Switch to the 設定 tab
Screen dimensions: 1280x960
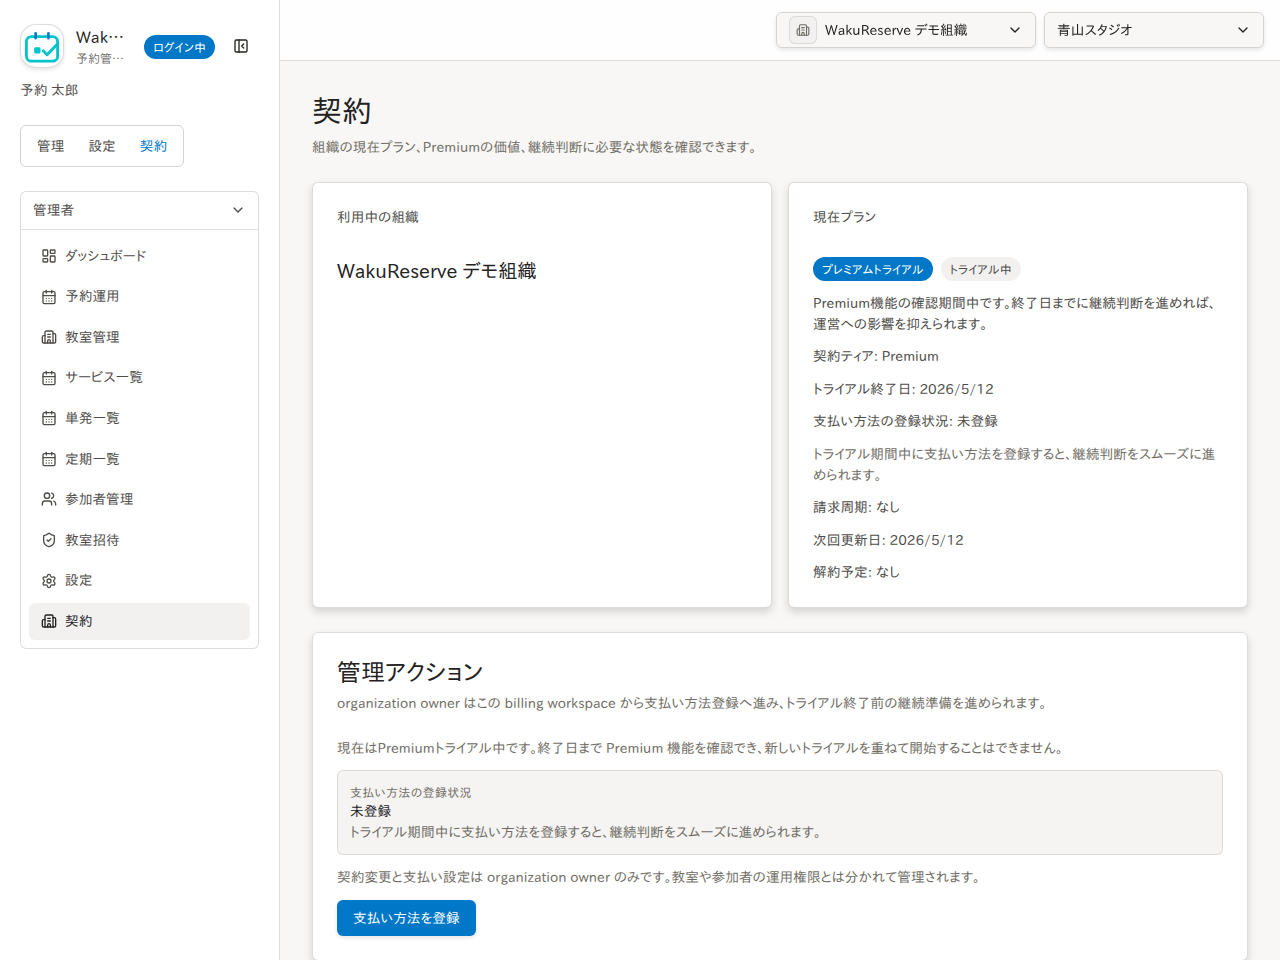102,146
